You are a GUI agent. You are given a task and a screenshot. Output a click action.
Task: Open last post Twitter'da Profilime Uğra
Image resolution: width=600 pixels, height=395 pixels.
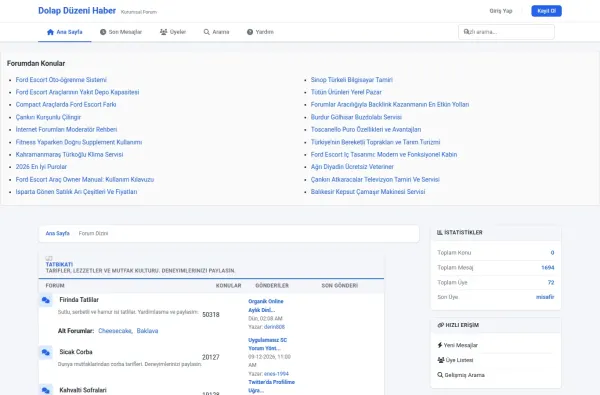(x=271, y=386)
